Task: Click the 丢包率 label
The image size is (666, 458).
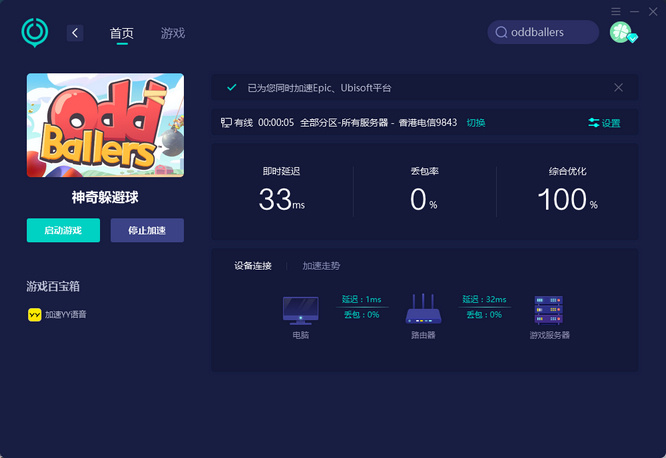Action: pyautogui.click(x=424, y=171)
